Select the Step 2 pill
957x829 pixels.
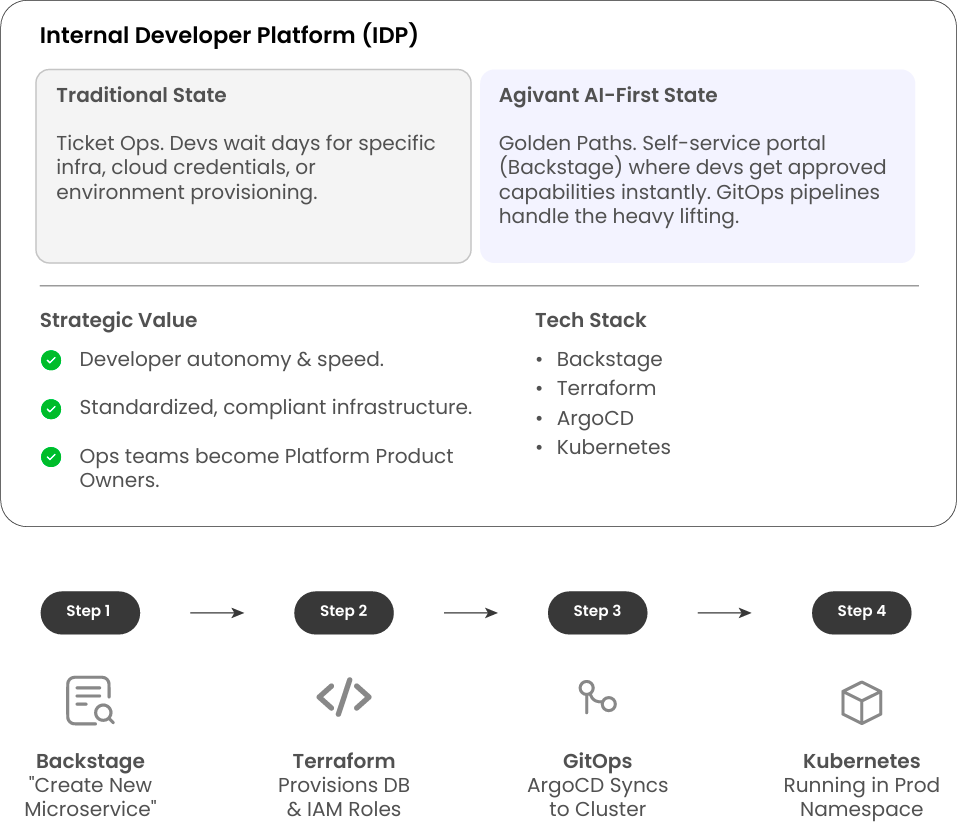pos(344,612)
